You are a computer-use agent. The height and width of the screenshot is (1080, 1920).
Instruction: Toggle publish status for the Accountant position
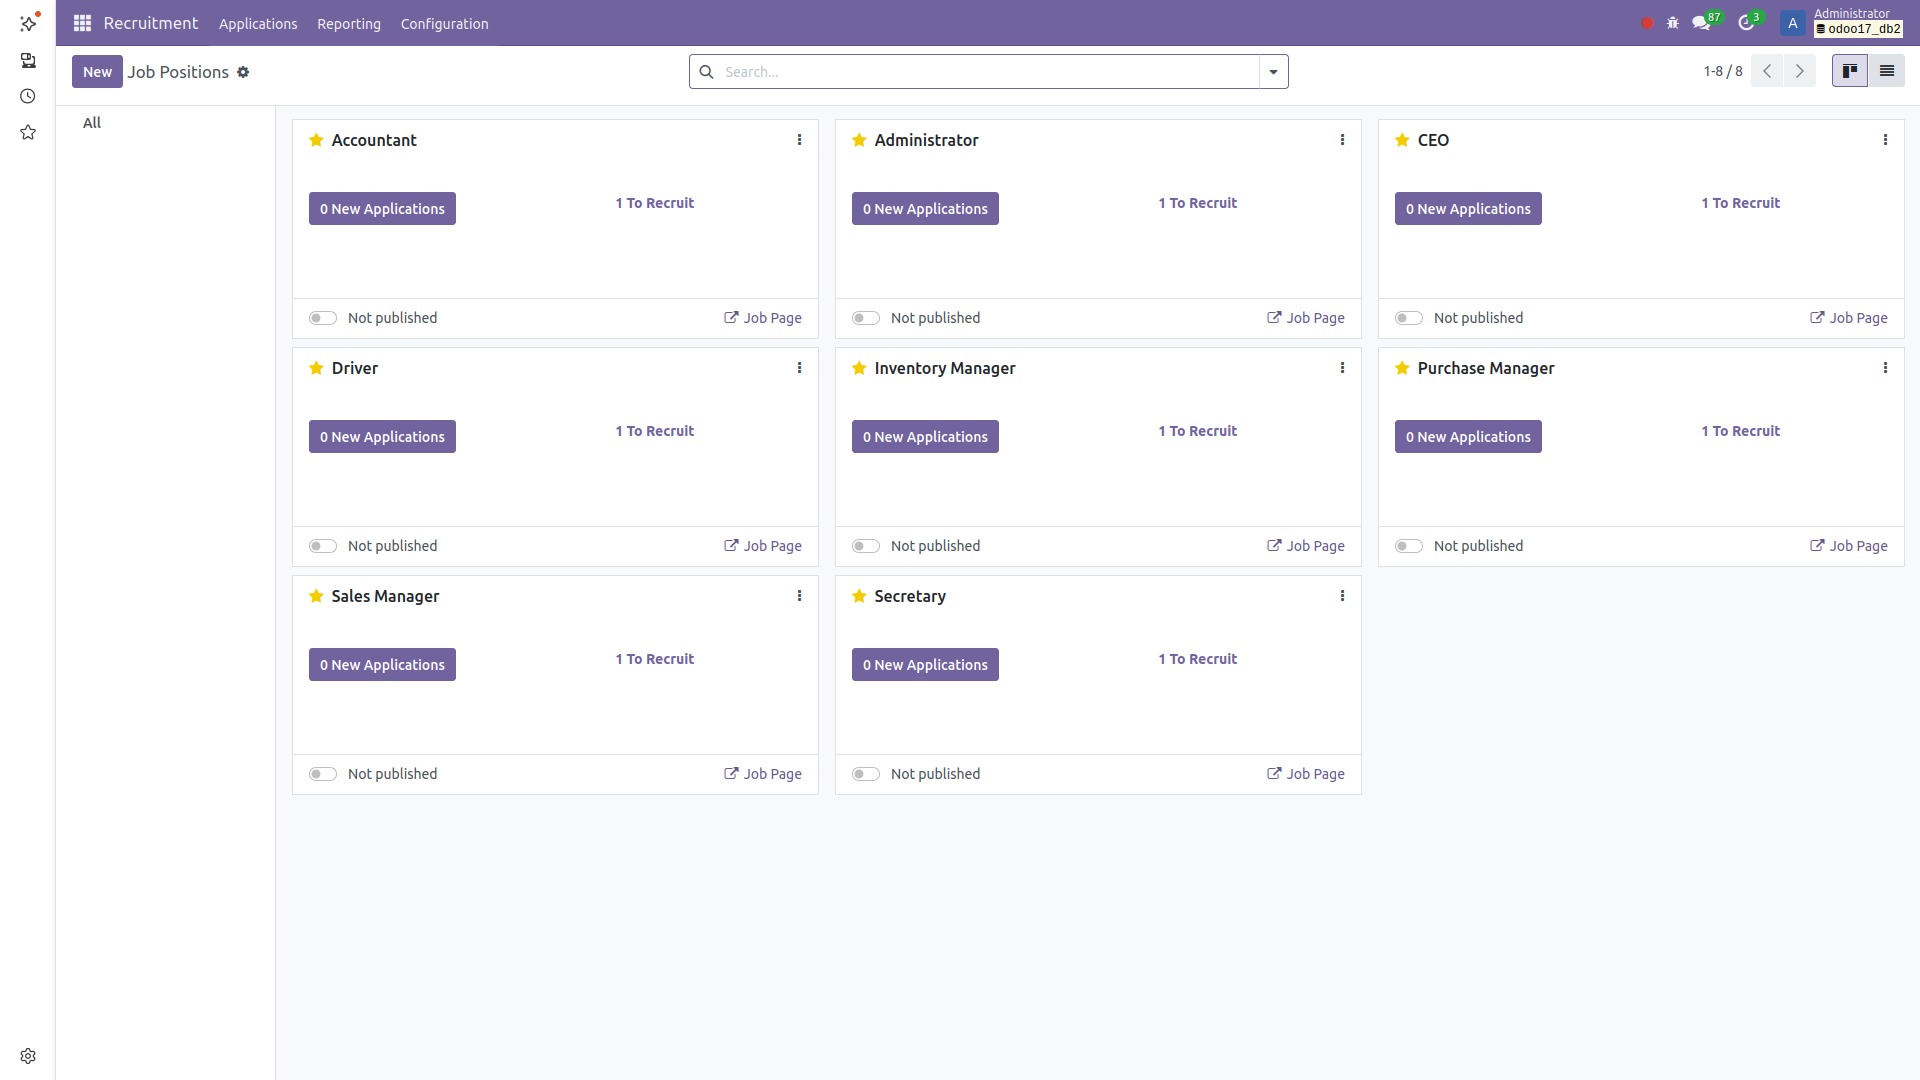click(x=322, y=317)
